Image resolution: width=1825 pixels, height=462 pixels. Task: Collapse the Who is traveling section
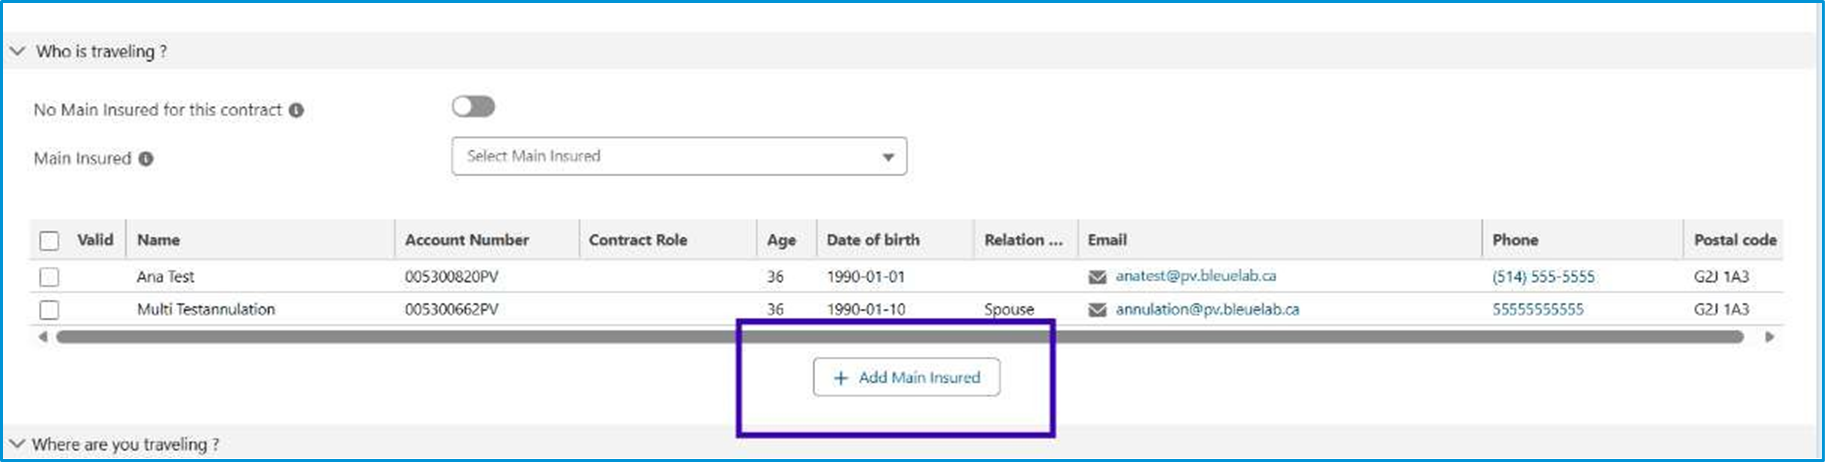(17, 51)
